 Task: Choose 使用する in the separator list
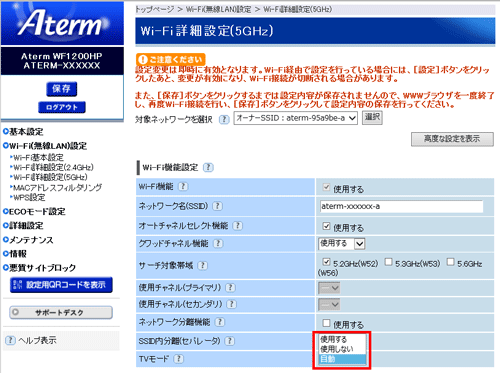point(342,339)
